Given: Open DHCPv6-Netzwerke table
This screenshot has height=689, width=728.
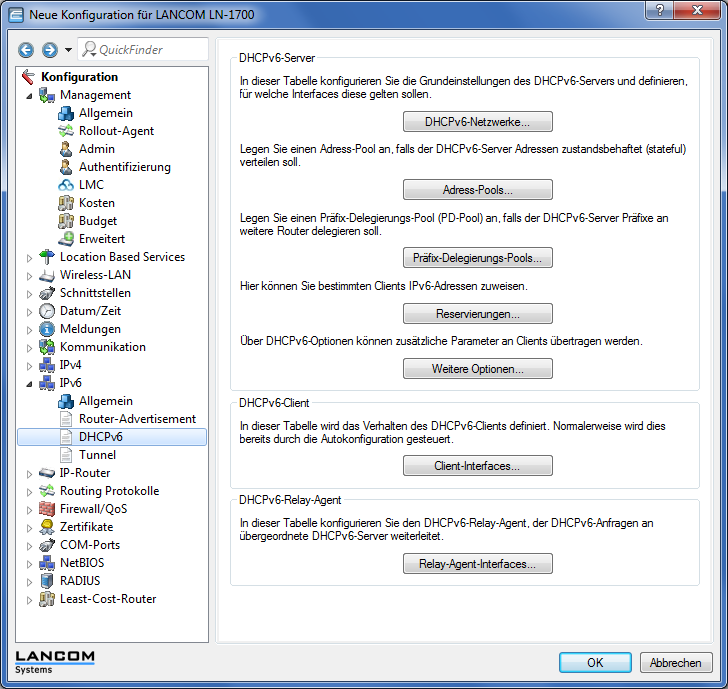Looking at the screenshot, I should 477,122.
